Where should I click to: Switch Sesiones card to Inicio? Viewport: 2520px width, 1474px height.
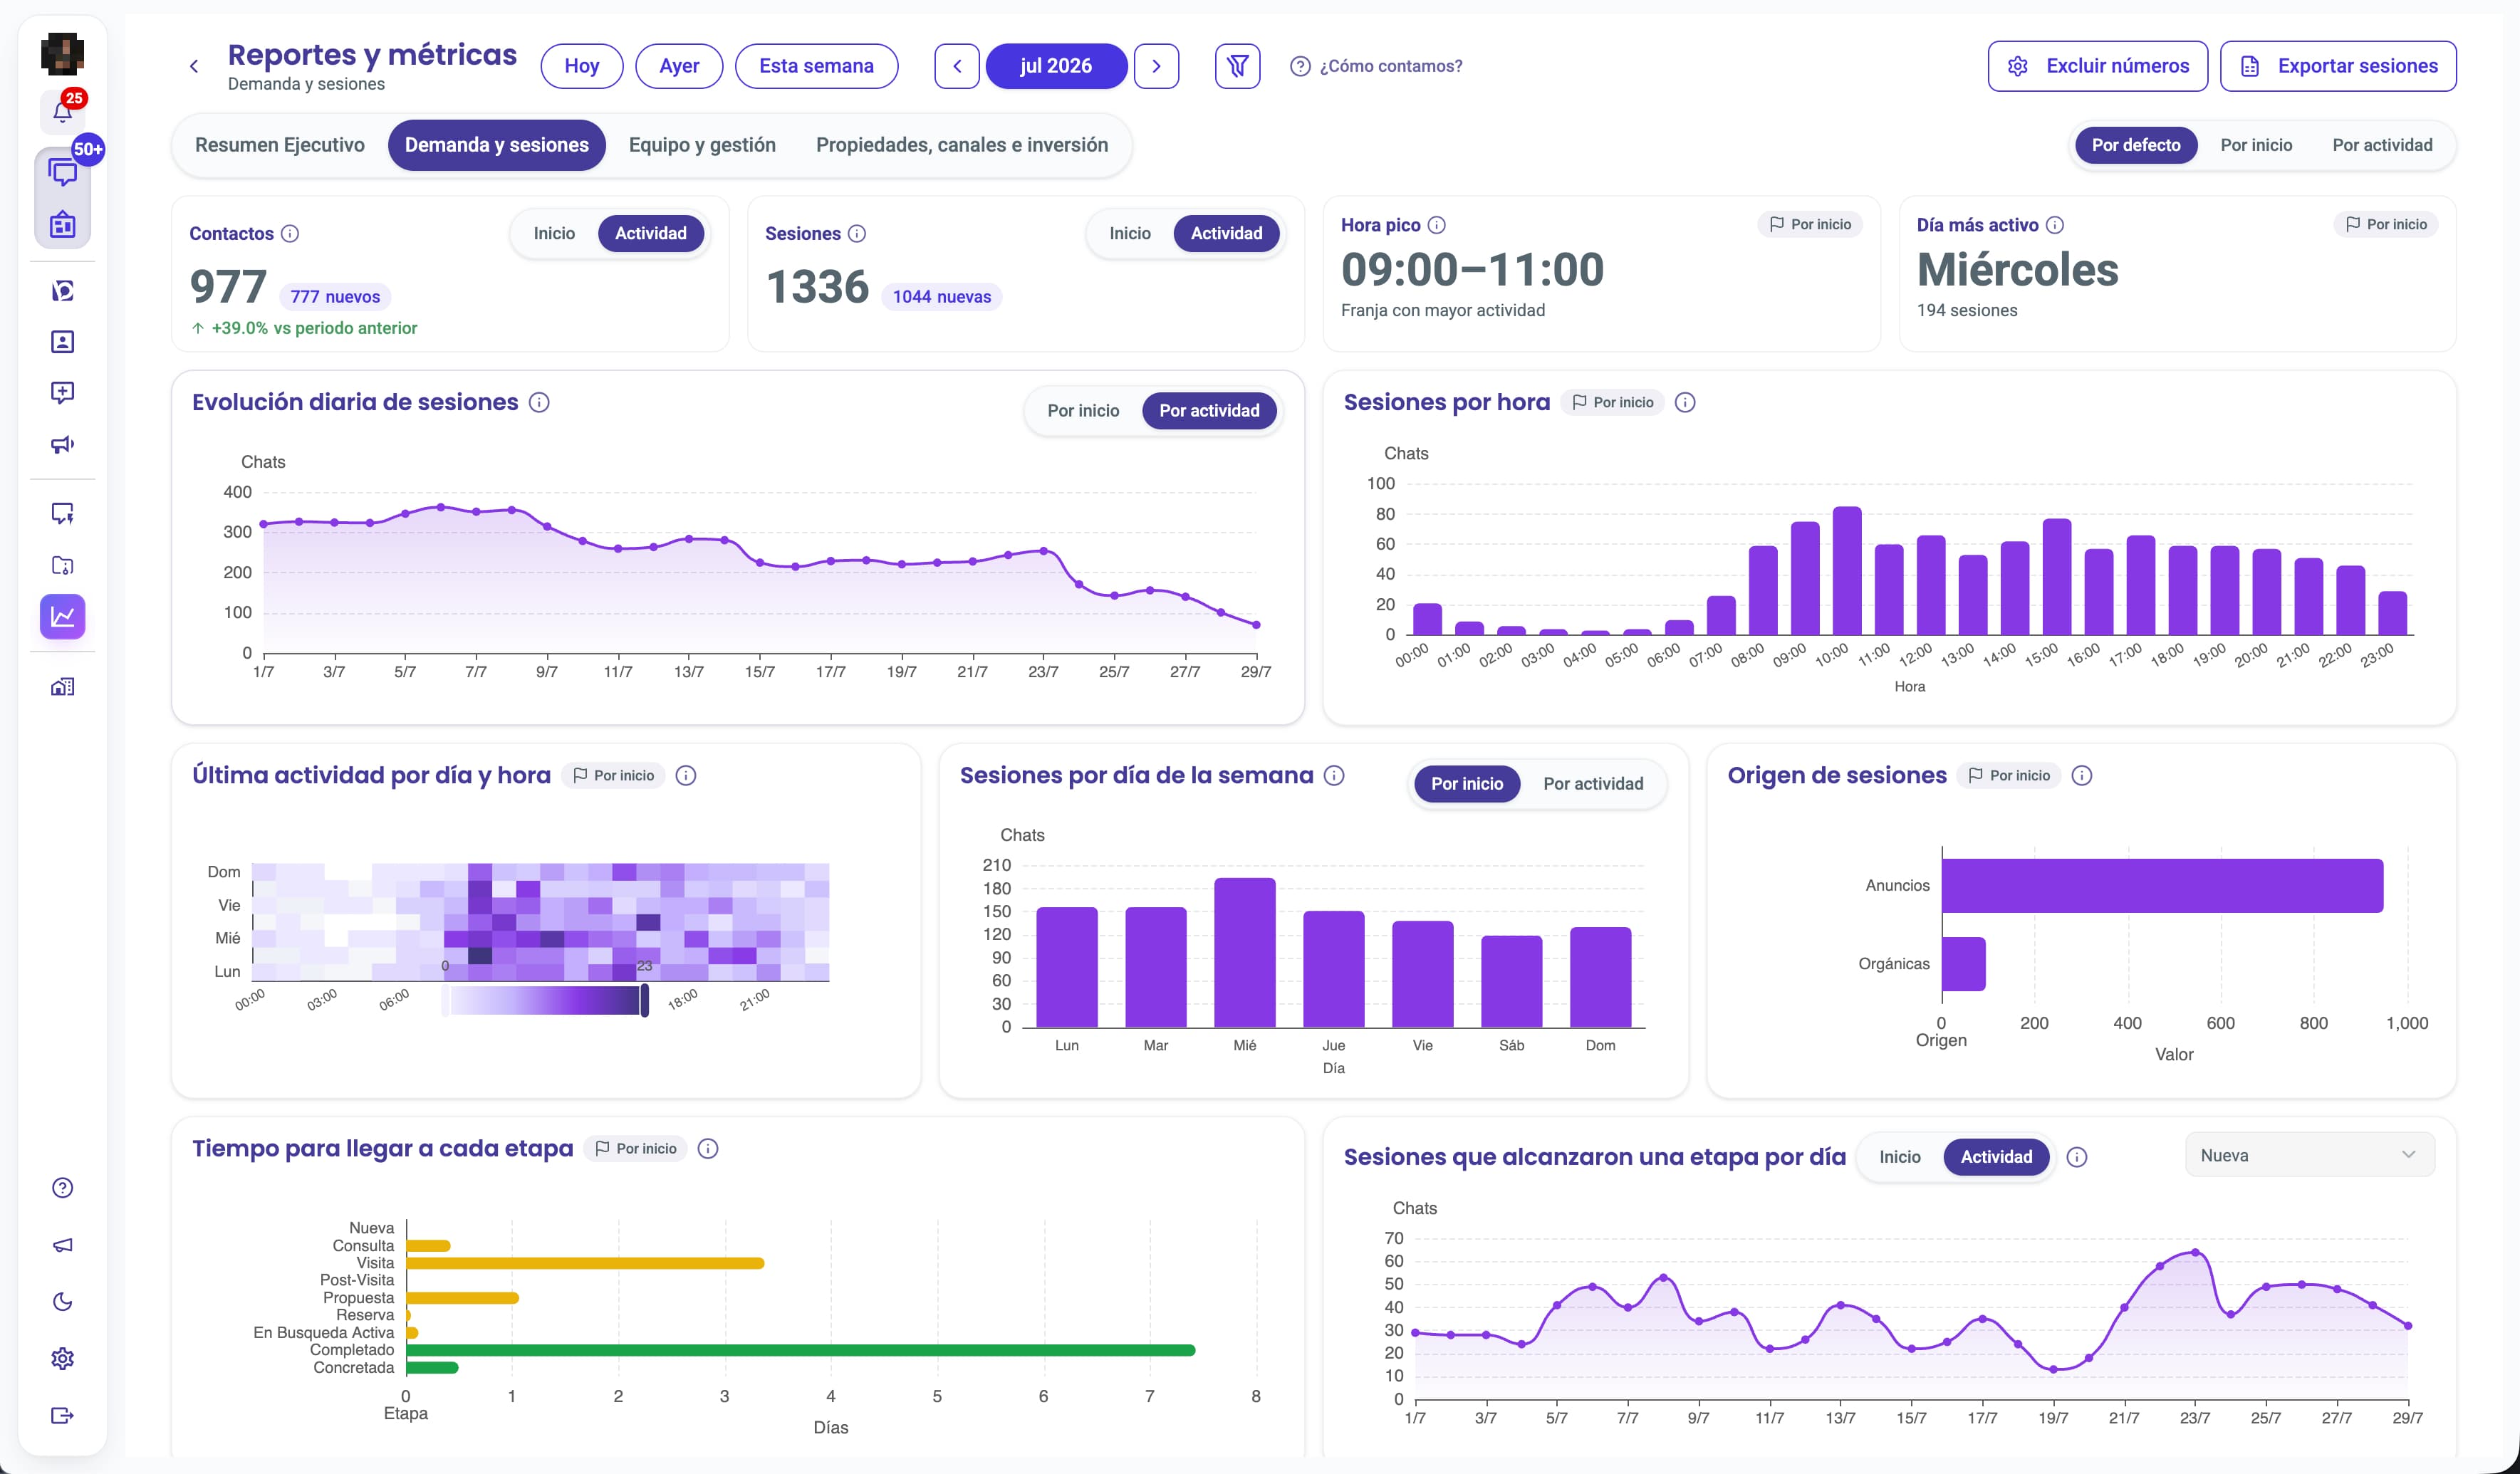coord(1130,233)
